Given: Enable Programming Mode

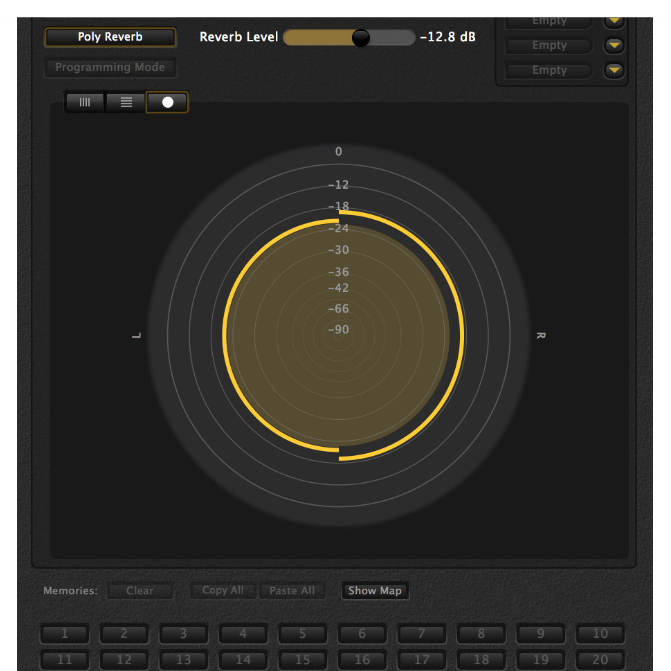Looking at the screenshot, I should tap(110, 68).
